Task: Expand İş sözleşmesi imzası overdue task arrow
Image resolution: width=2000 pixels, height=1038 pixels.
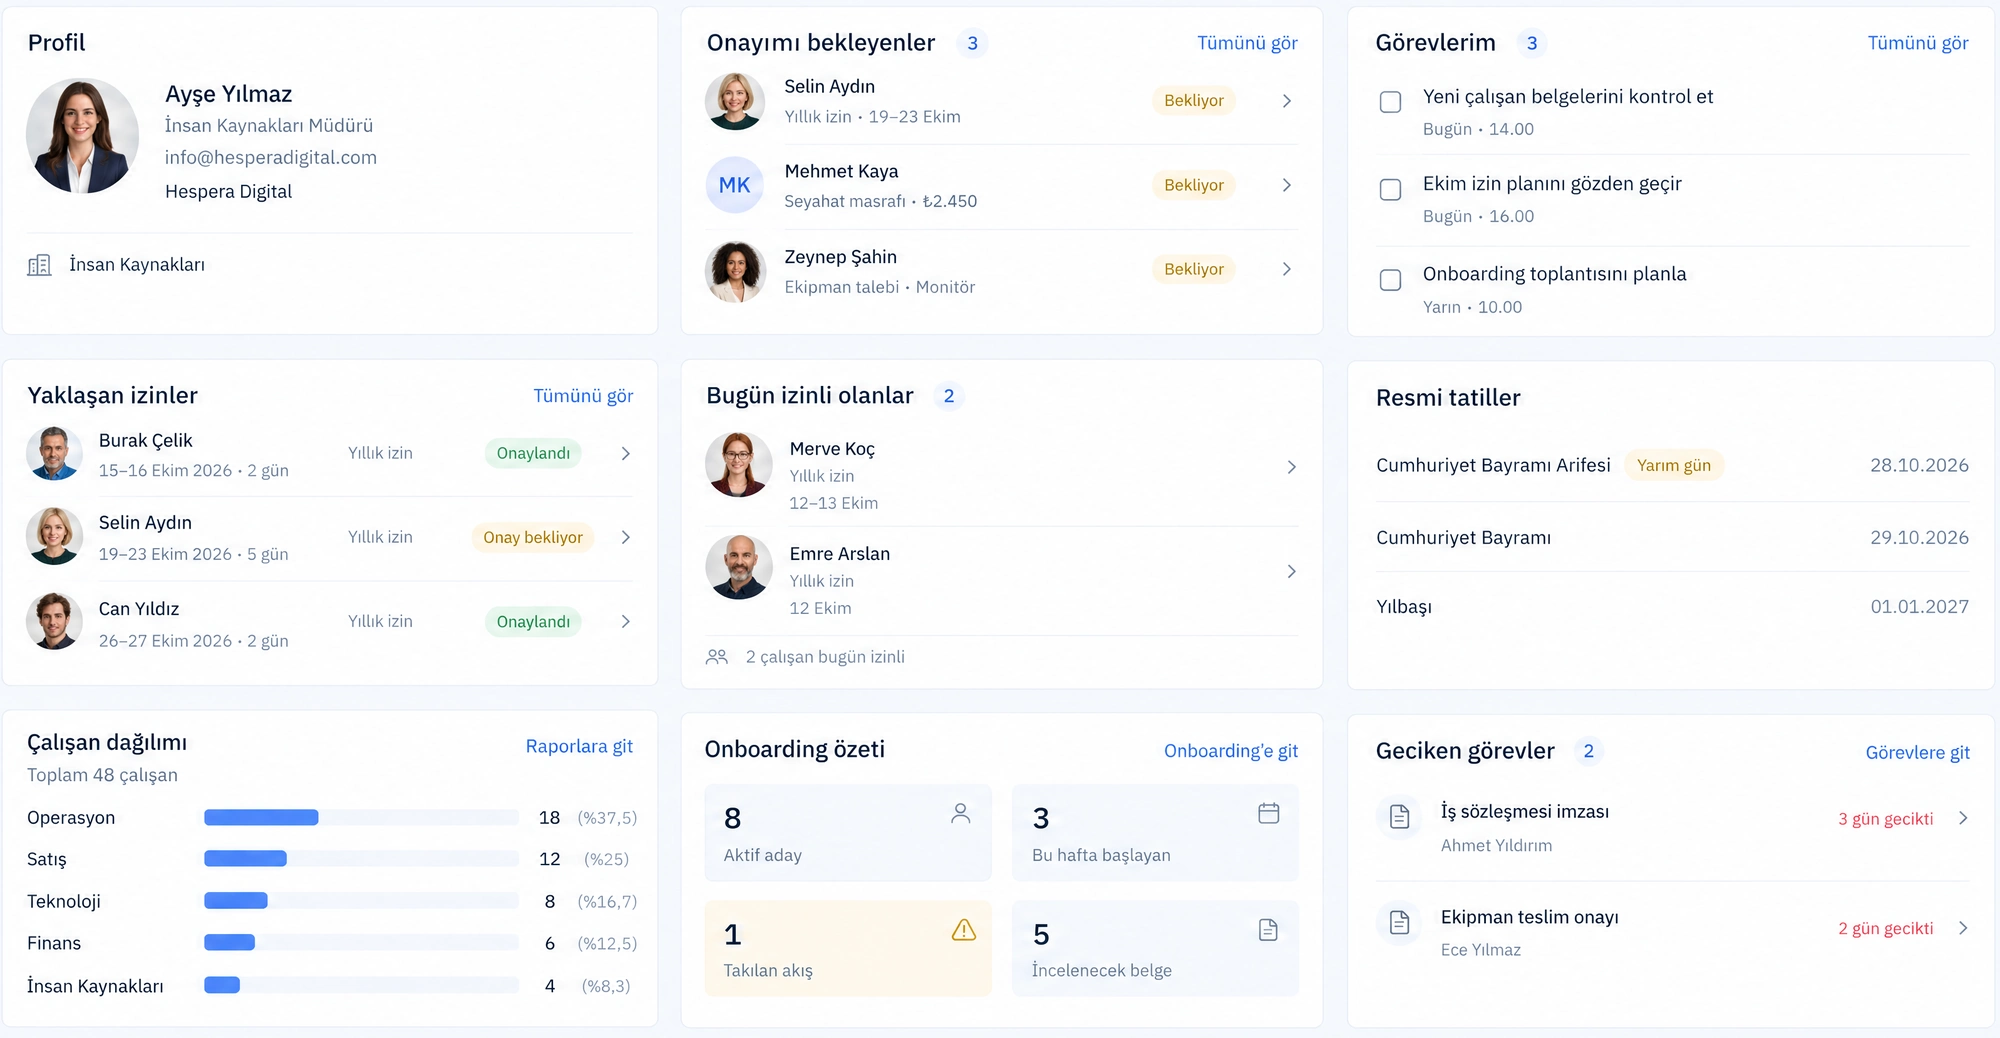Action: pyautogui.click(x=1963, y=818)
